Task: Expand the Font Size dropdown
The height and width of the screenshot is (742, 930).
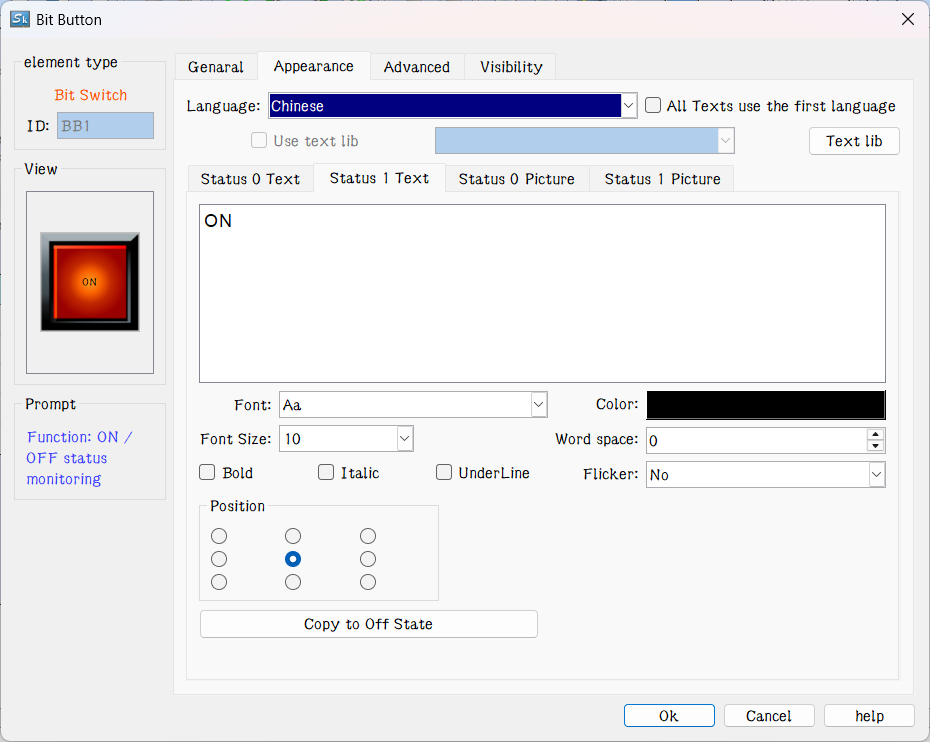Action: [x=405, y=439]
